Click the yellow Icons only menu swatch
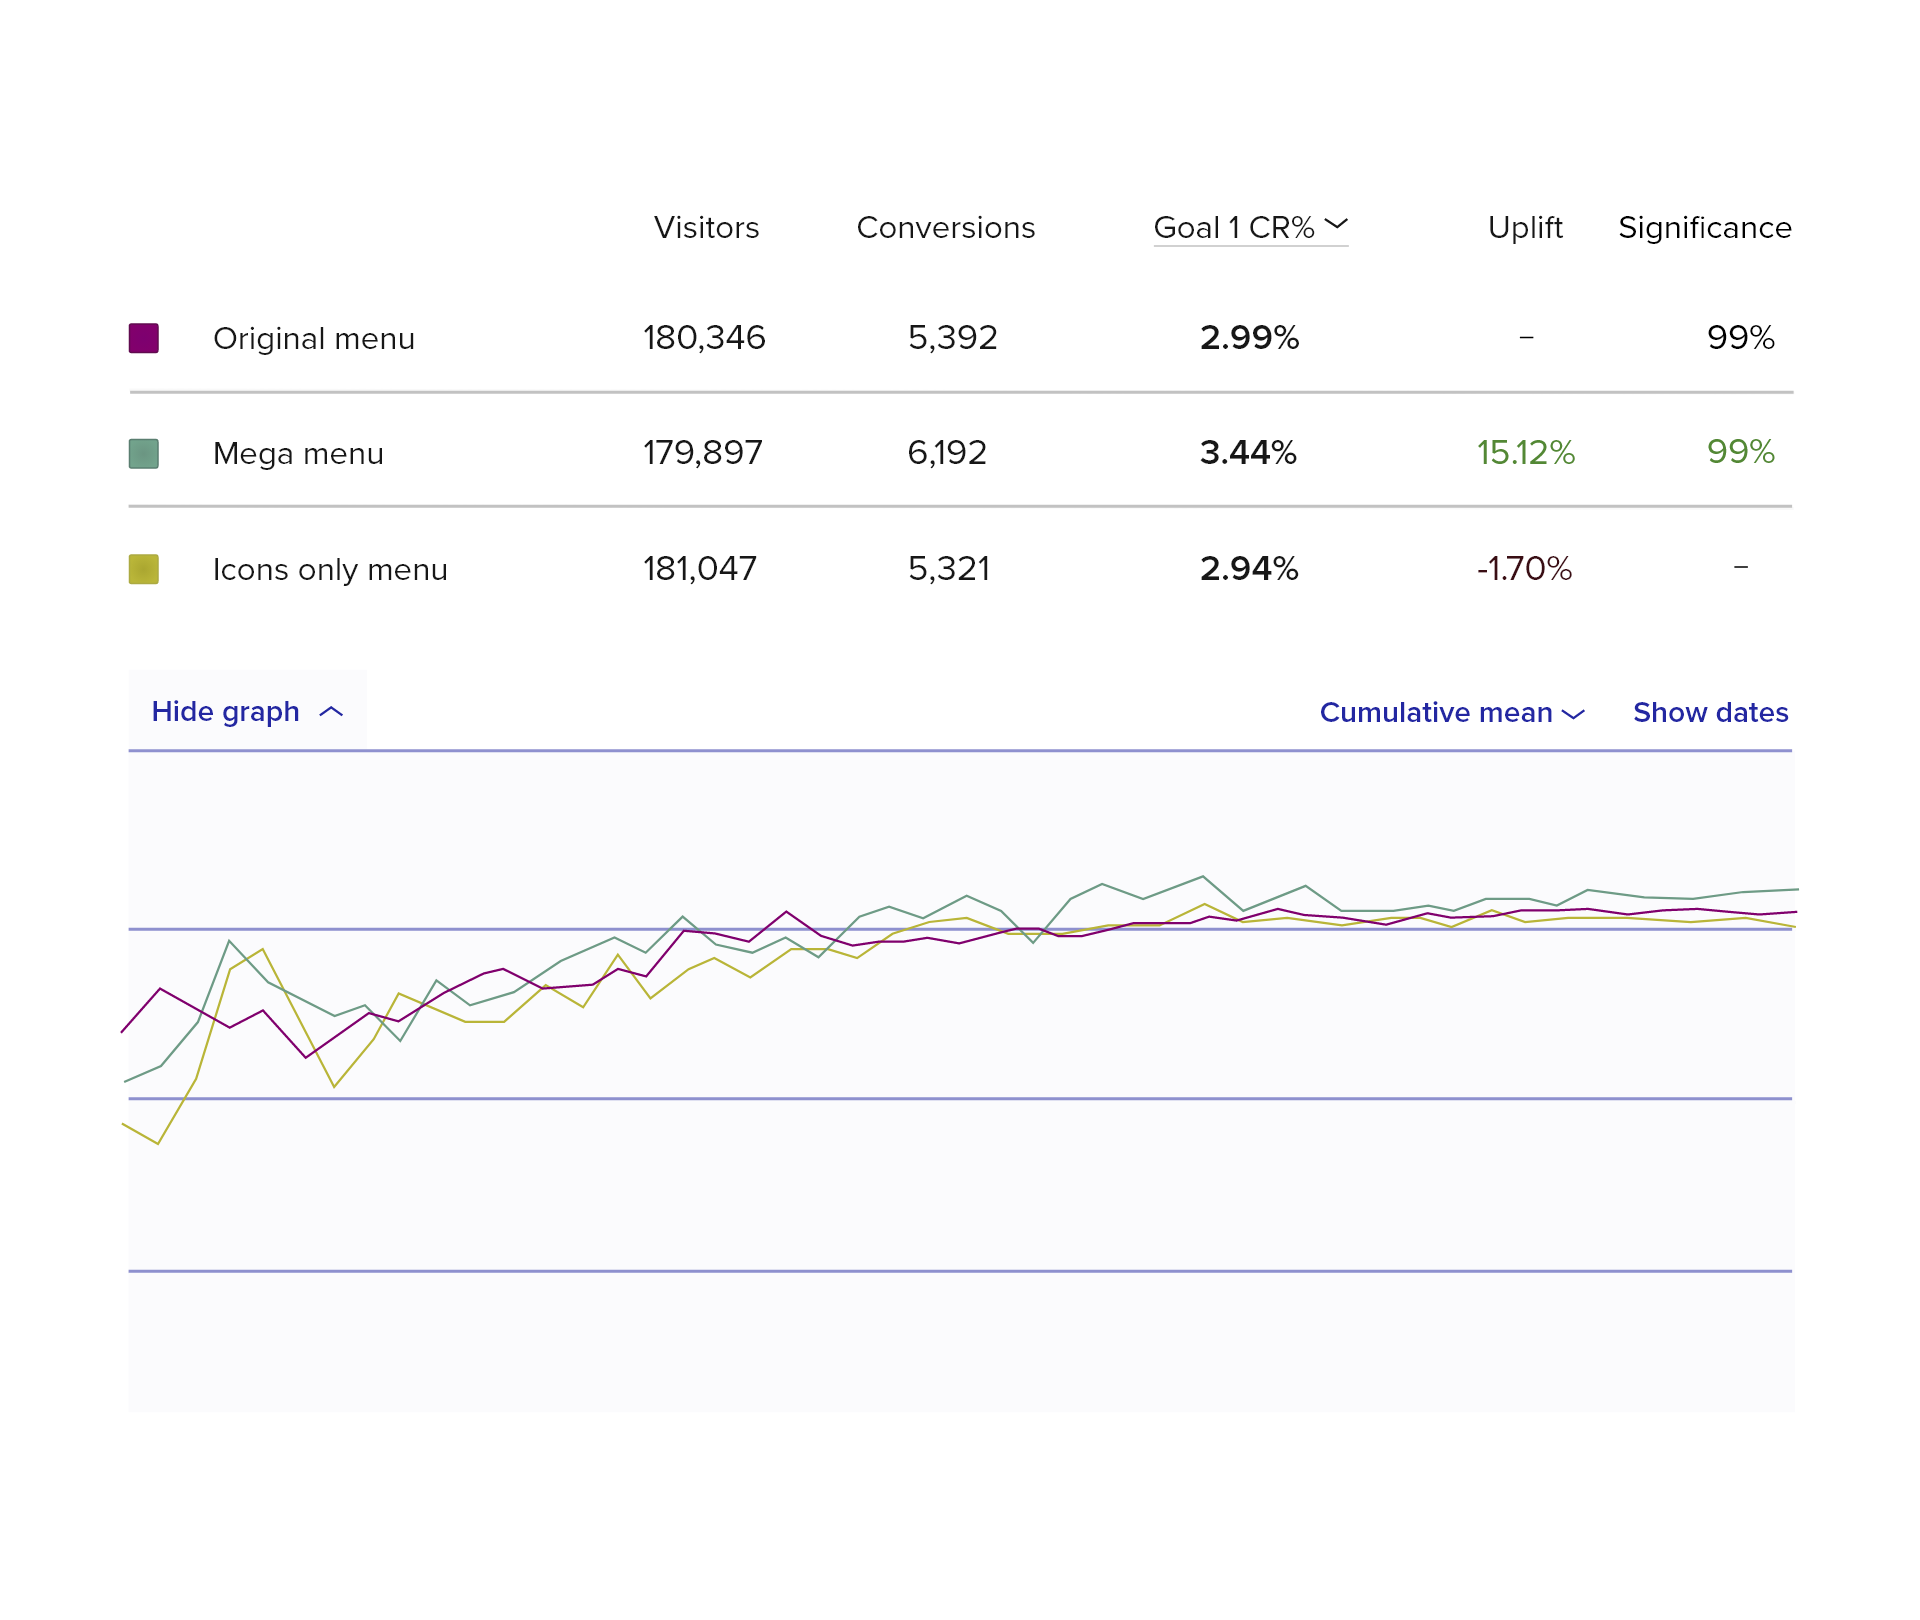 pos(144,569)
